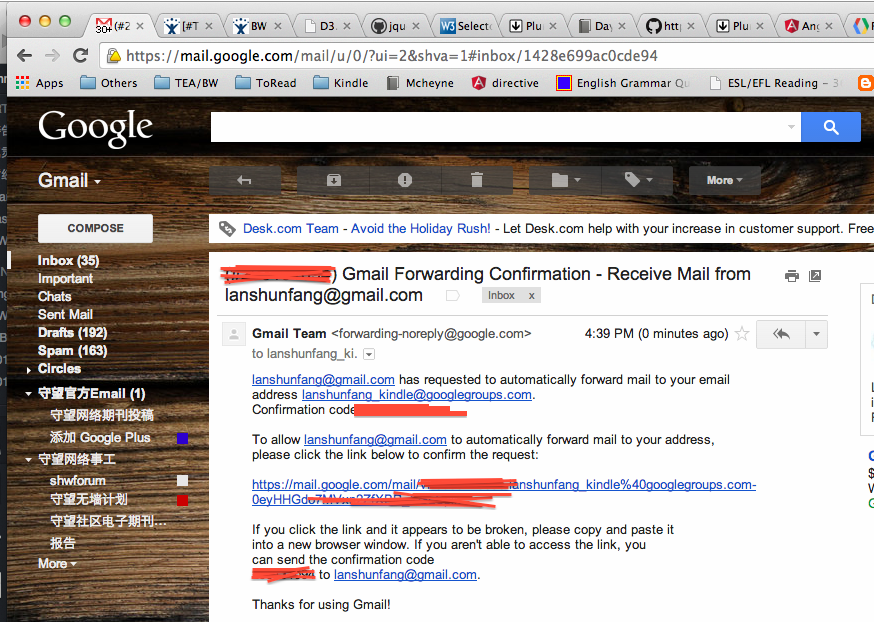The width and height of the screenshot is (874, 622).
Task: Click the back-to-inbox arrow button
Action: click(x=245, y=180)
